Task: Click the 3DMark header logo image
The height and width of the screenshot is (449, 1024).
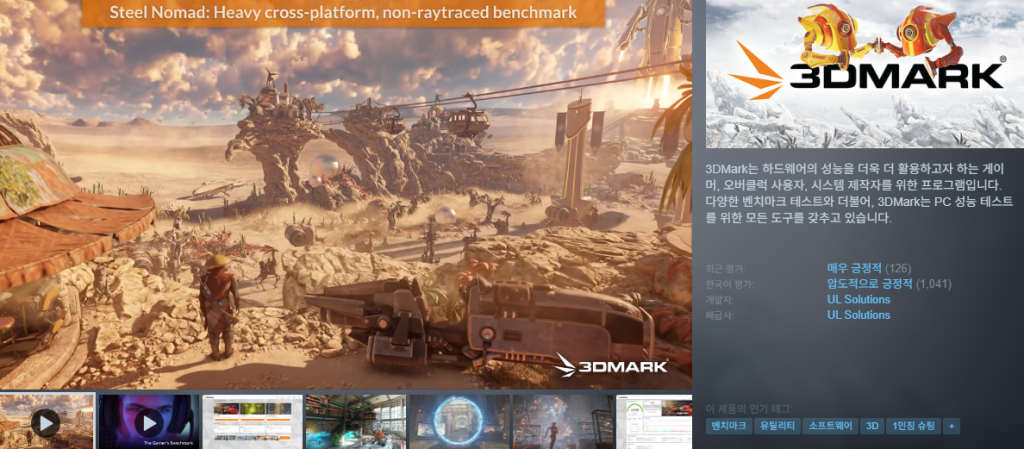Action: 865,75
